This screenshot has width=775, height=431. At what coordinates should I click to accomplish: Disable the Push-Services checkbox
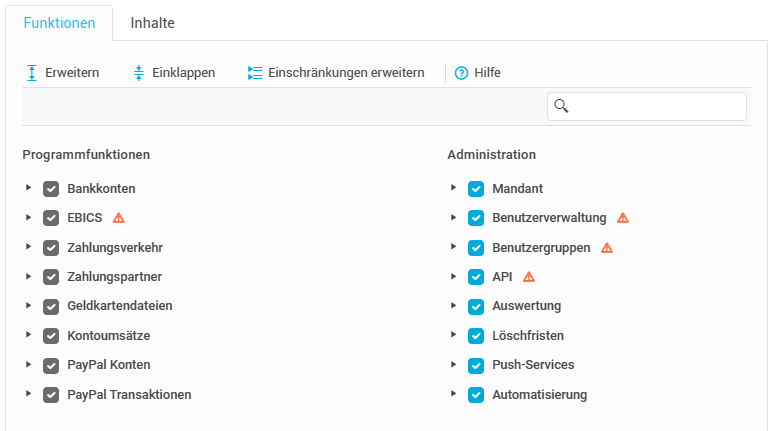tap(476, 365)
